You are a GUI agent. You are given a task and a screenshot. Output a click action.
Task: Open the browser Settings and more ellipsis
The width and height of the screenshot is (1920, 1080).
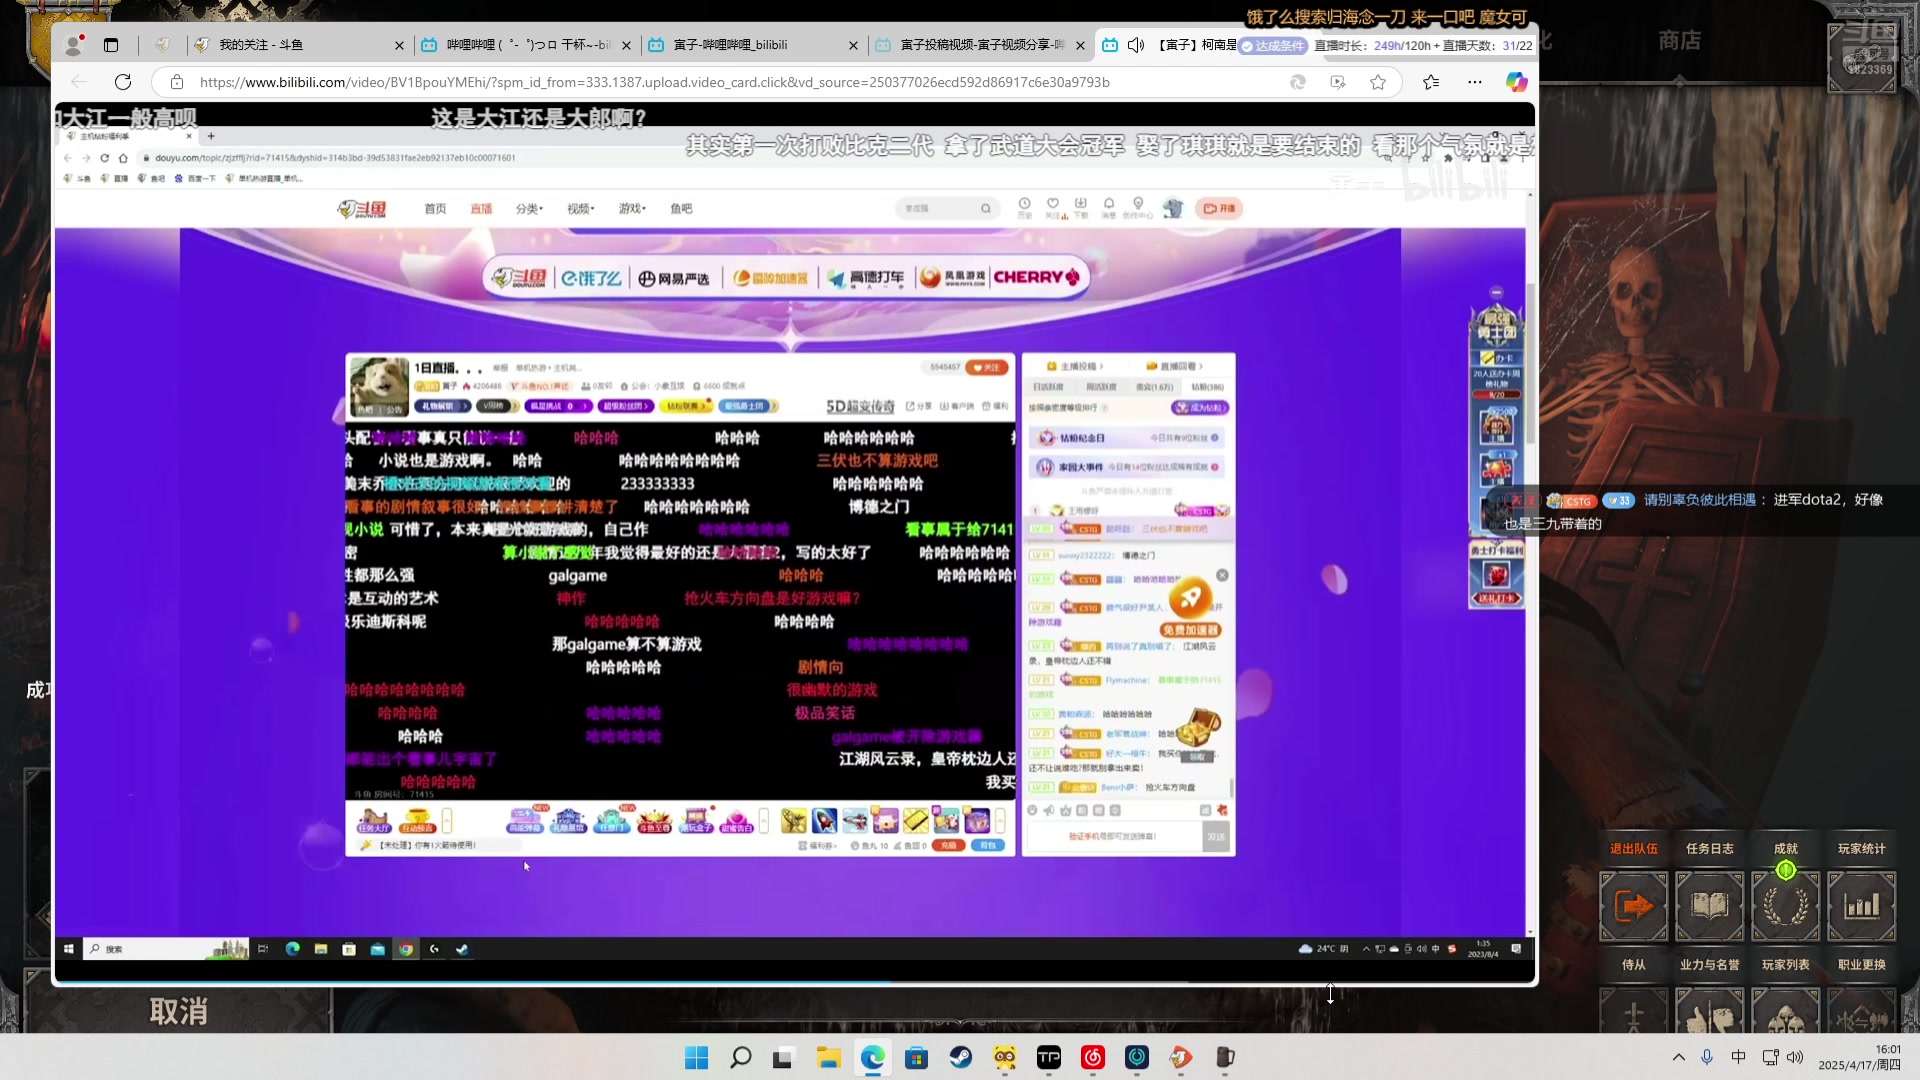pyautogui.click(x=1475, y=82)
